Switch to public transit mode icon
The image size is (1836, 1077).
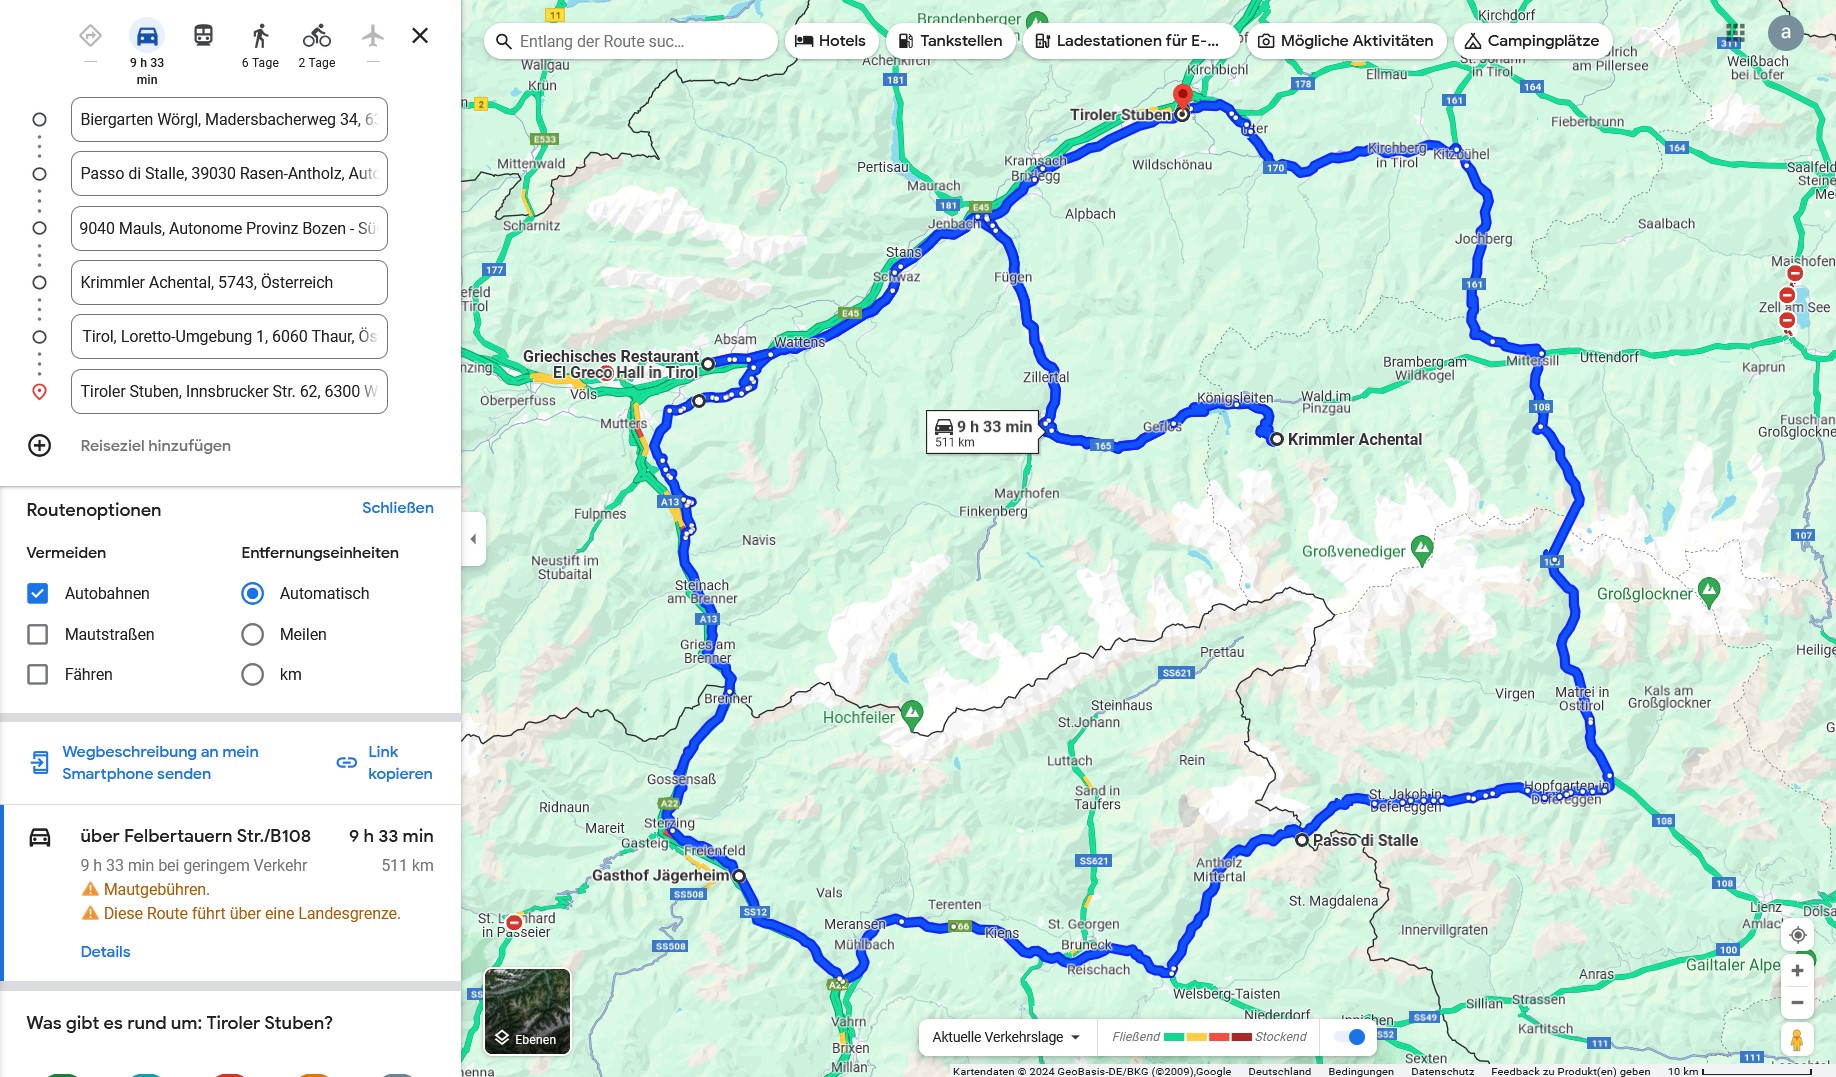tap(203, 37)
